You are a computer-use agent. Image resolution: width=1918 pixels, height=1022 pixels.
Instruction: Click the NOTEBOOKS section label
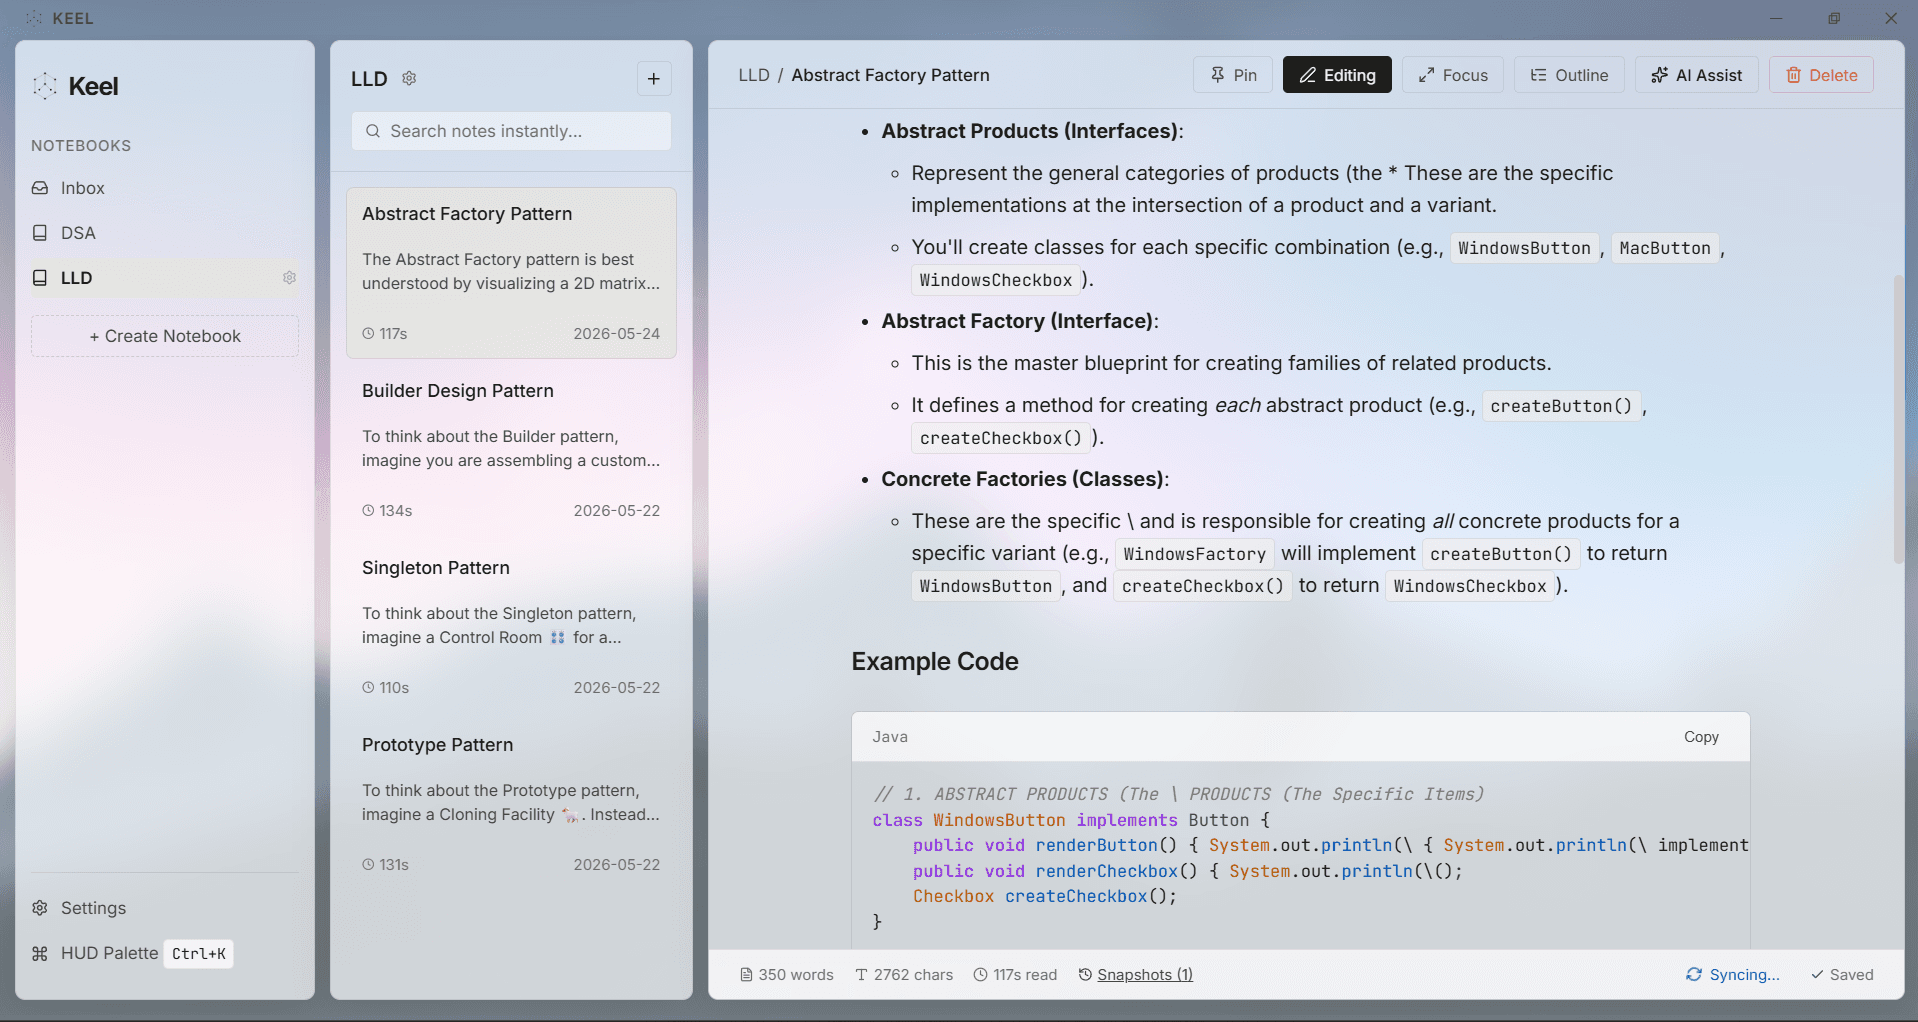tap(81, 146)
